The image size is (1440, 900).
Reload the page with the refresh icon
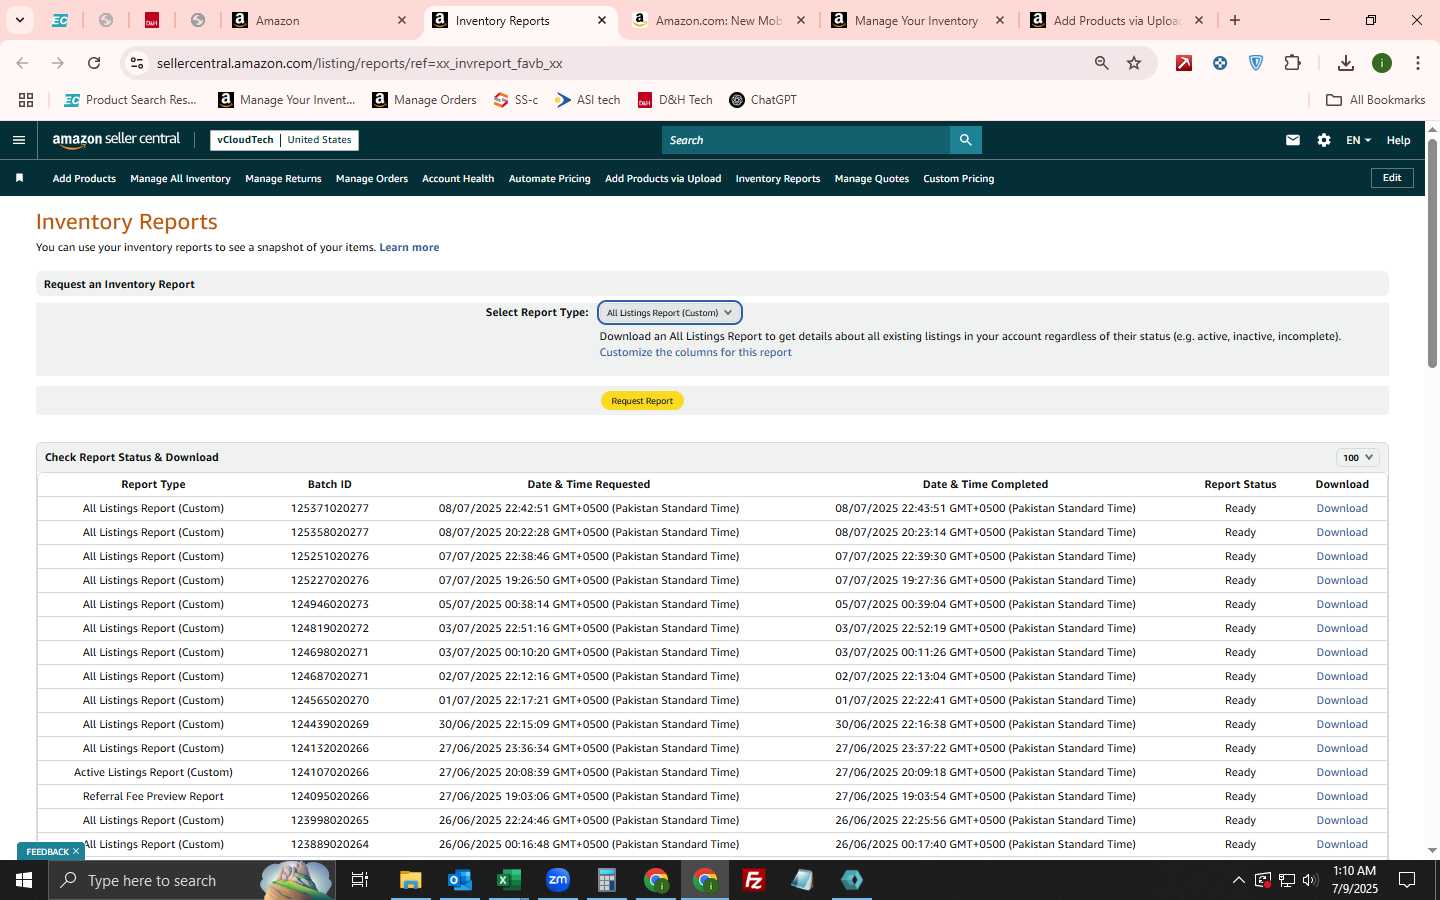(x=94, y=63)
